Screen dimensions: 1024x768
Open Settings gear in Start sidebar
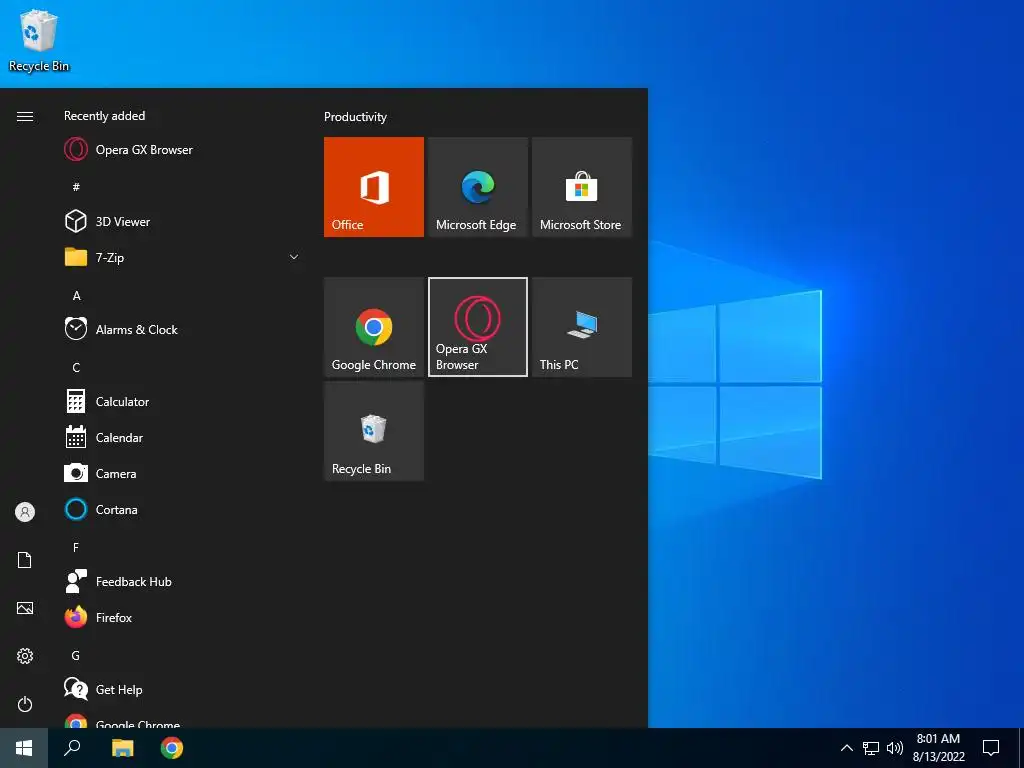tap(25, 656)
